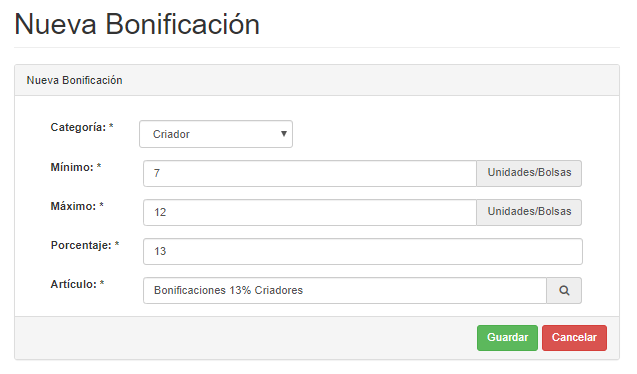Click the red Cancelar button
This screenshot has width=637, height=374.
point(574,338)
